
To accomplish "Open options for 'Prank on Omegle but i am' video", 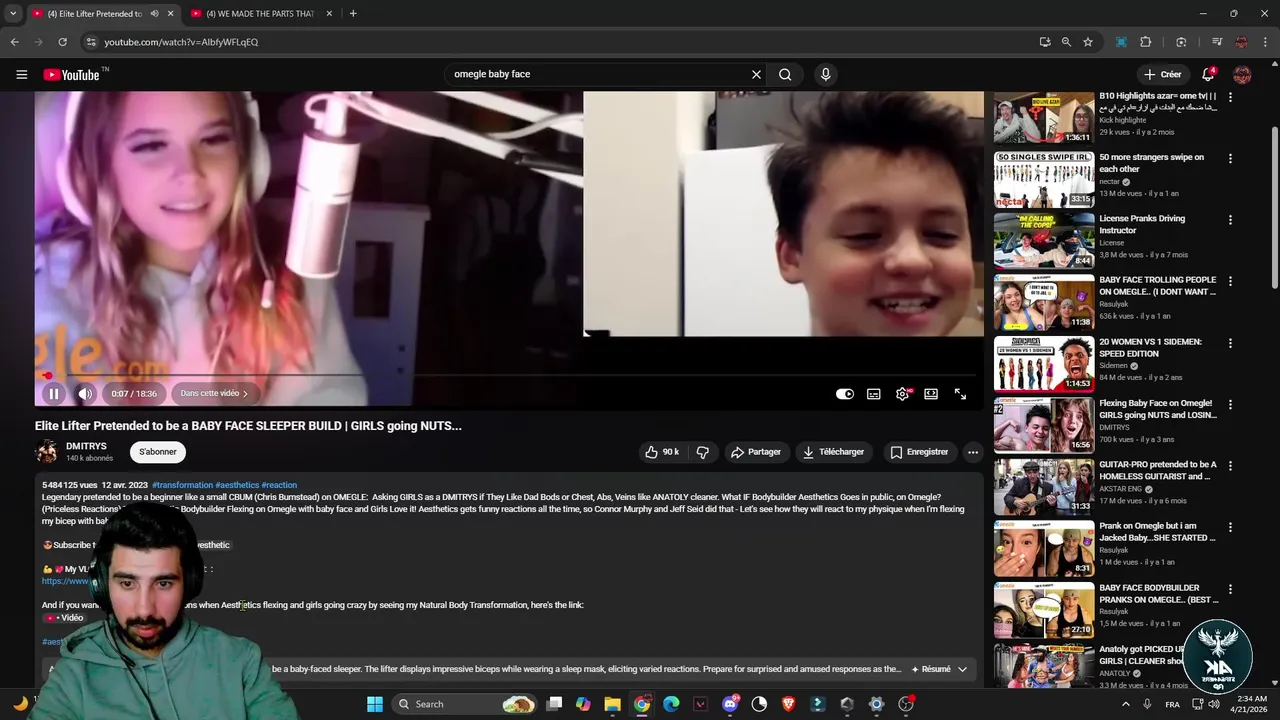I will (1230, 527).
